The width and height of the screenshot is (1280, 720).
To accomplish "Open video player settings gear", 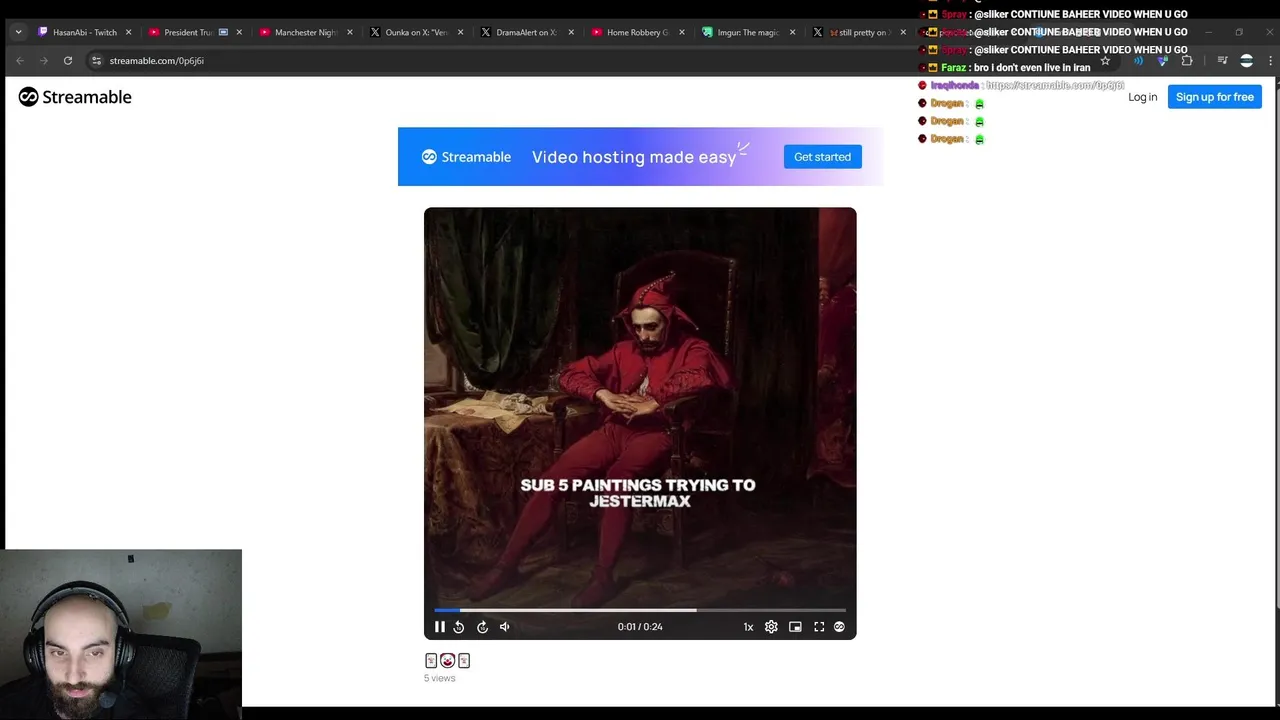I will 771,627.
